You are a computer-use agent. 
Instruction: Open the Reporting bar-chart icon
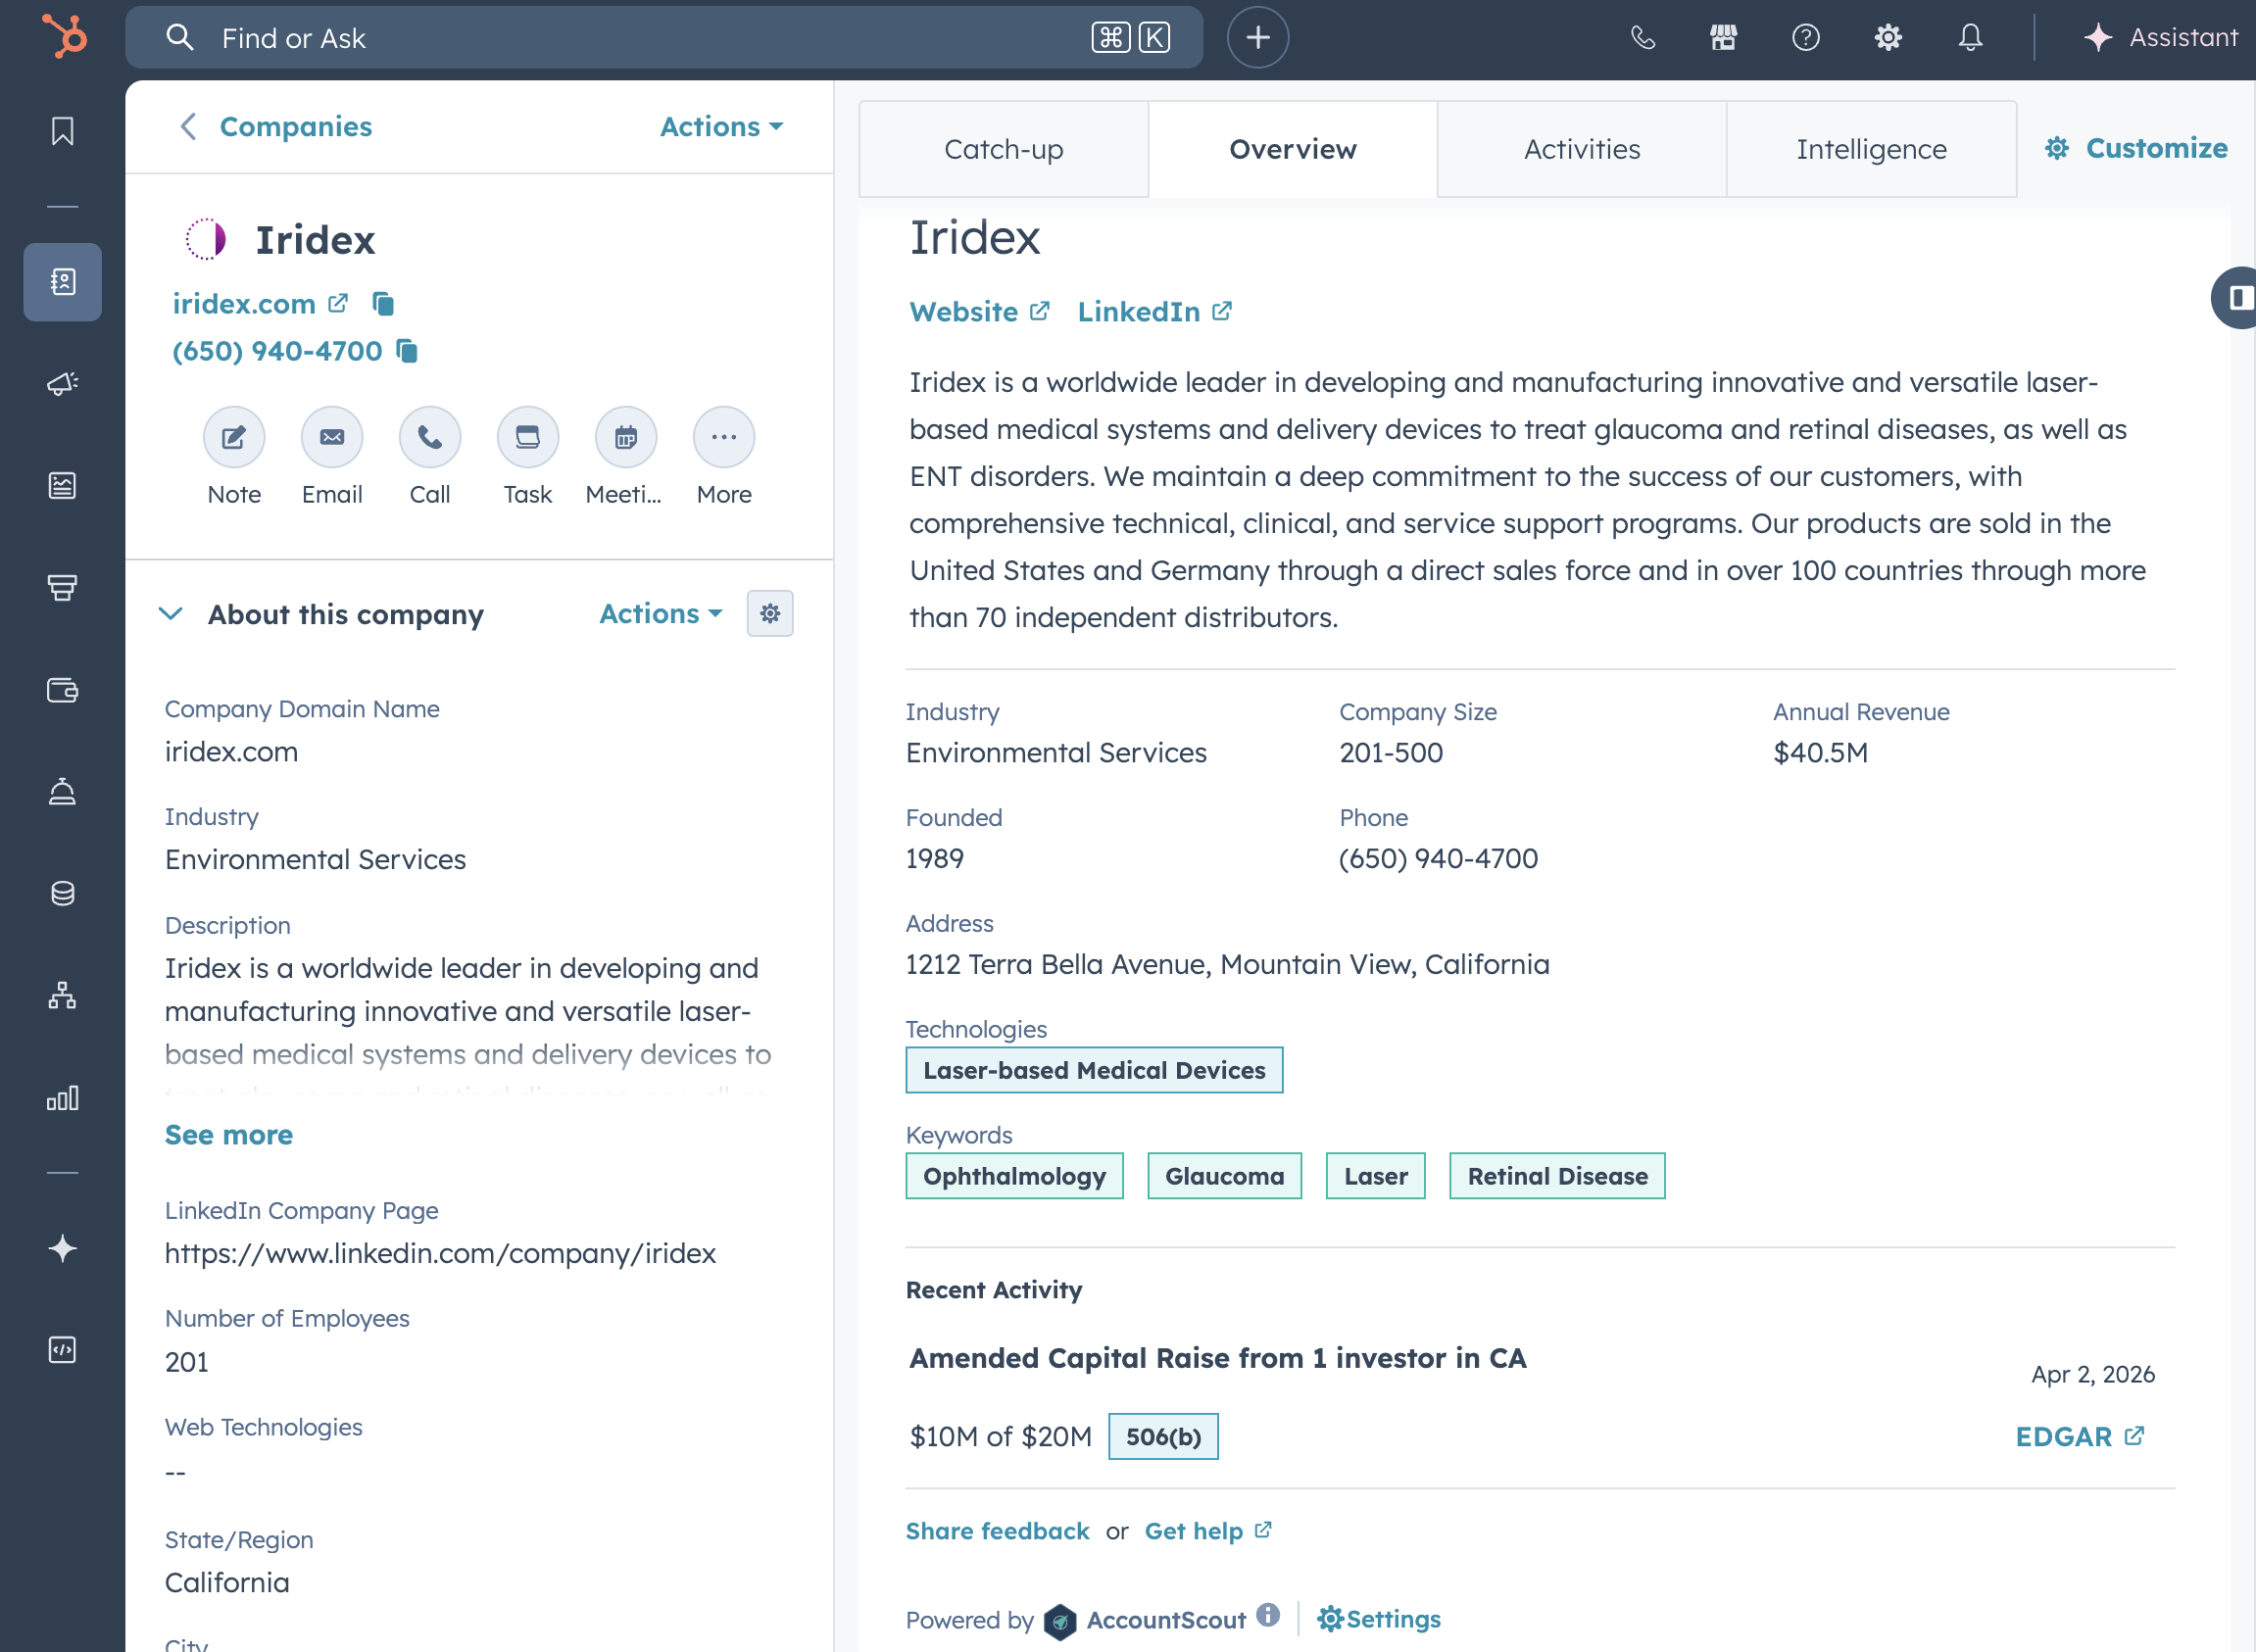coord(62,1099)
